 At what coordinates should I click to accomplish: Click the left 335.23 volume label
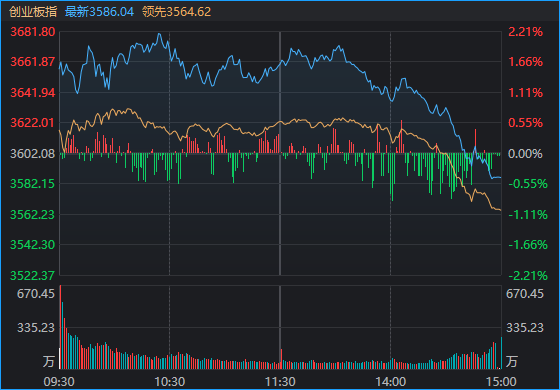pyautogui.click(x=36, y=328)
